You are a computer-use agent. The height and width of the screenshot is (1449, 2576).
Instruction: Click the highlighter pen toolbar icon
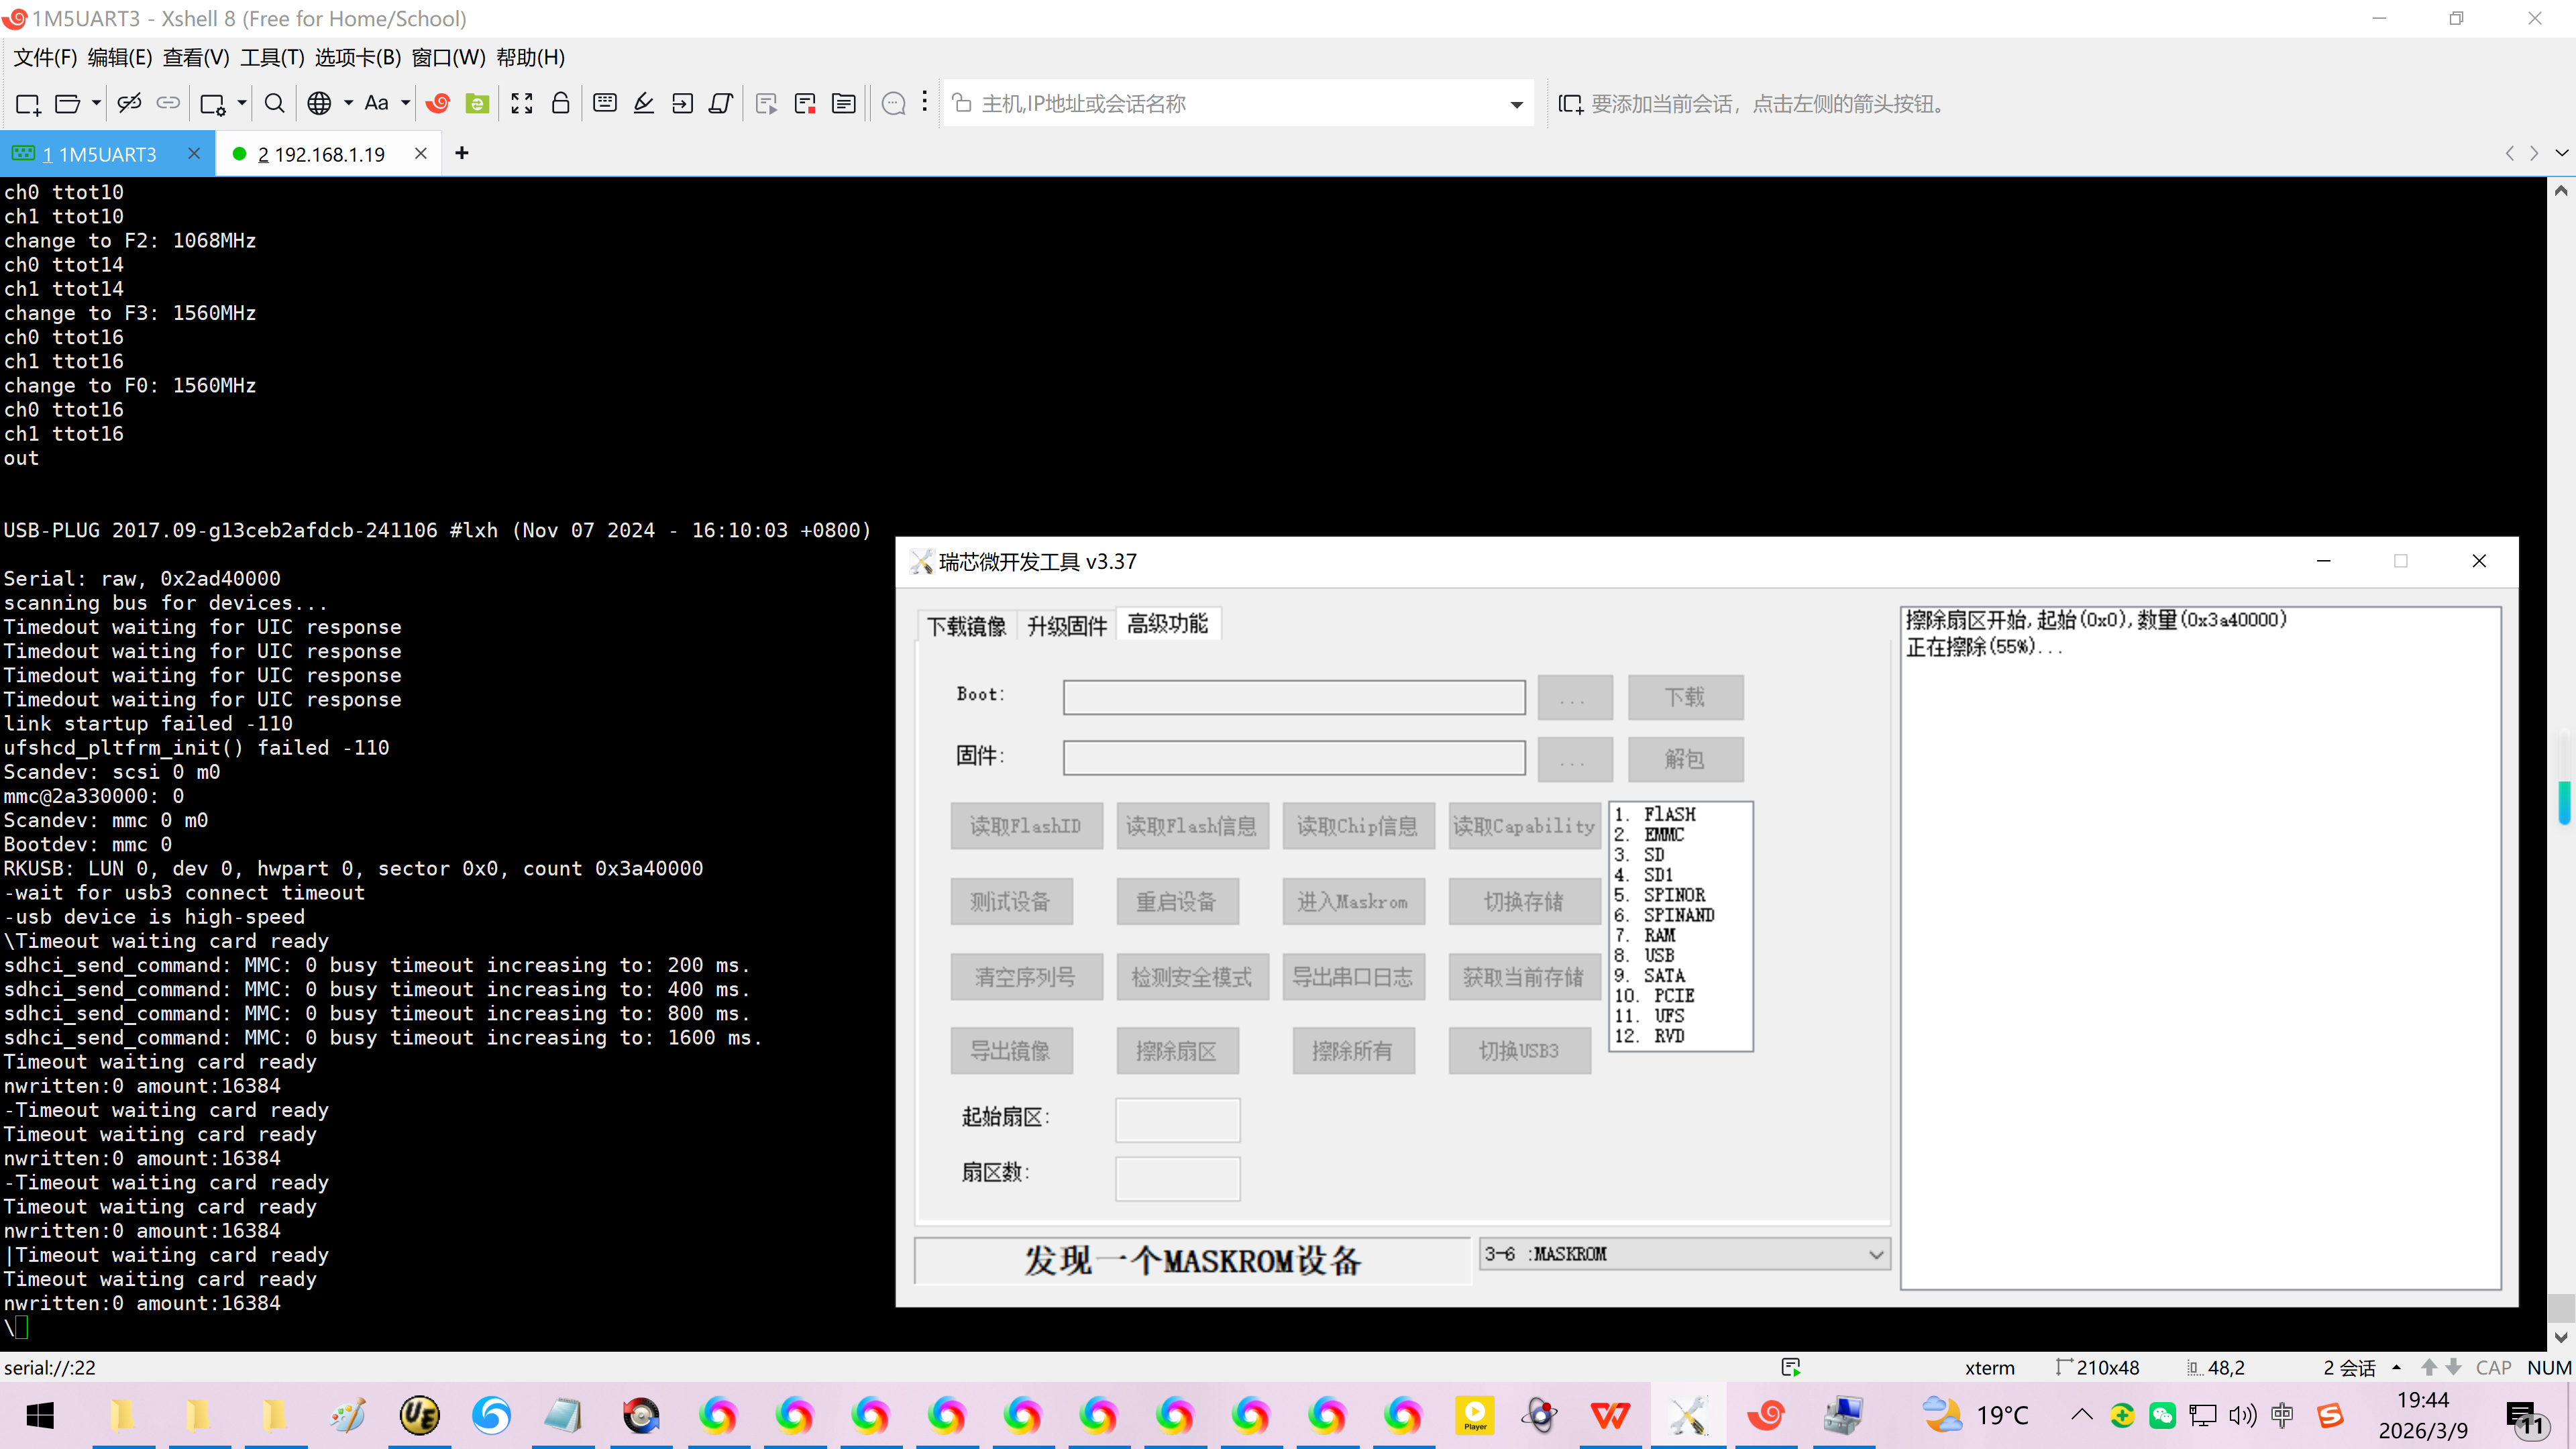pyautogui.click(x=644, y=104)
